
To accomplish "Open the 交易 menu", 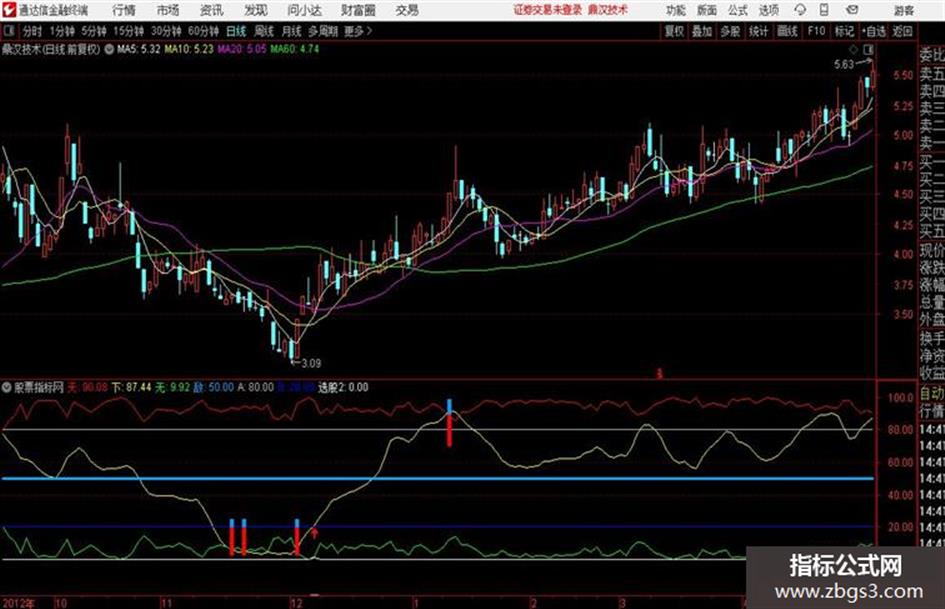I will coord(407,10).
